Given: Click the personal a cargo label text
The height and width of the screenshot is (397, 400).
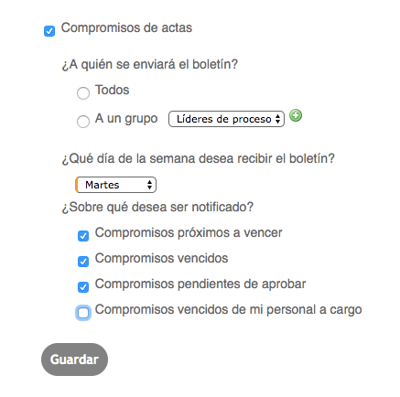Looking at the screenshot, I should 314,310.
